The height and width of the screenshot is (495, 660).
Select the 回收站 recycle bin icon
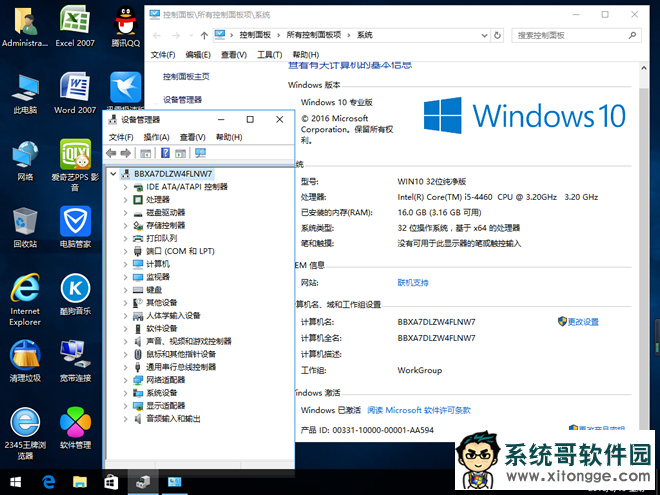click(x=25, y=227)
